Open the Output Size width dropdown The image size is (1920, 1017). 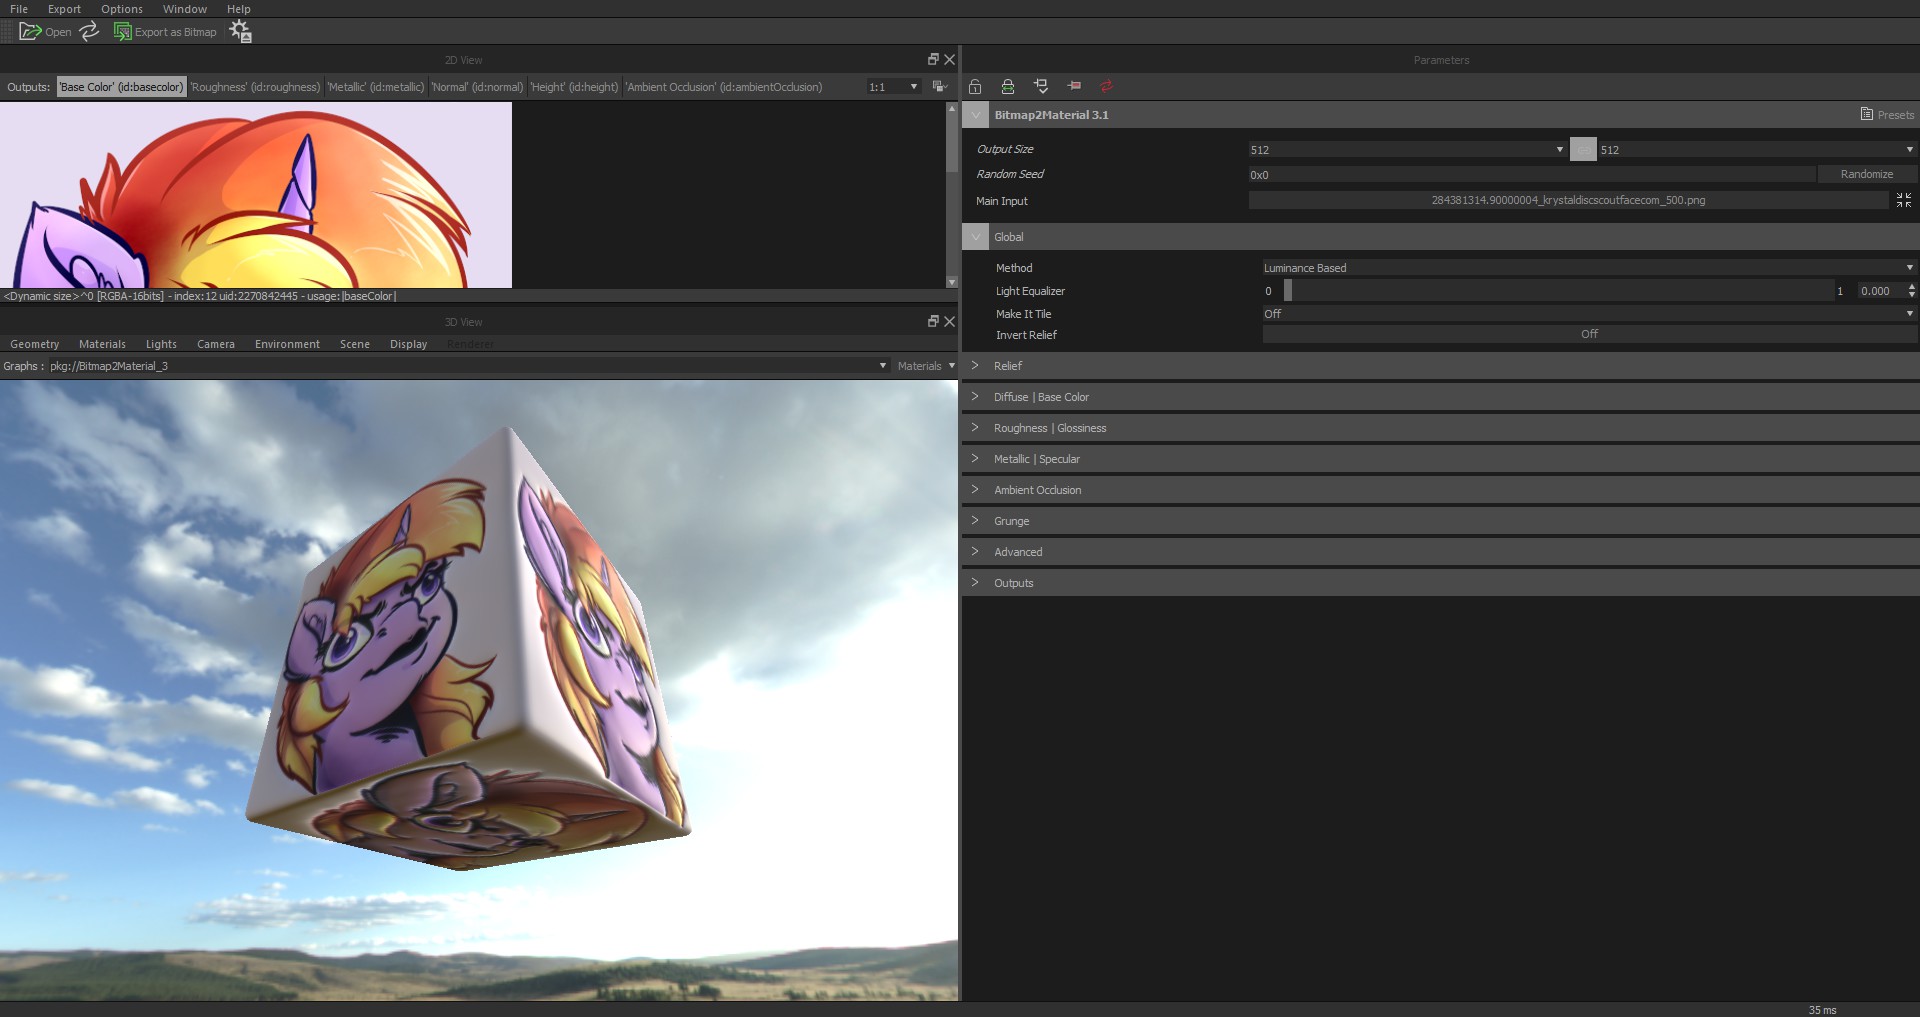[1407, 150]
